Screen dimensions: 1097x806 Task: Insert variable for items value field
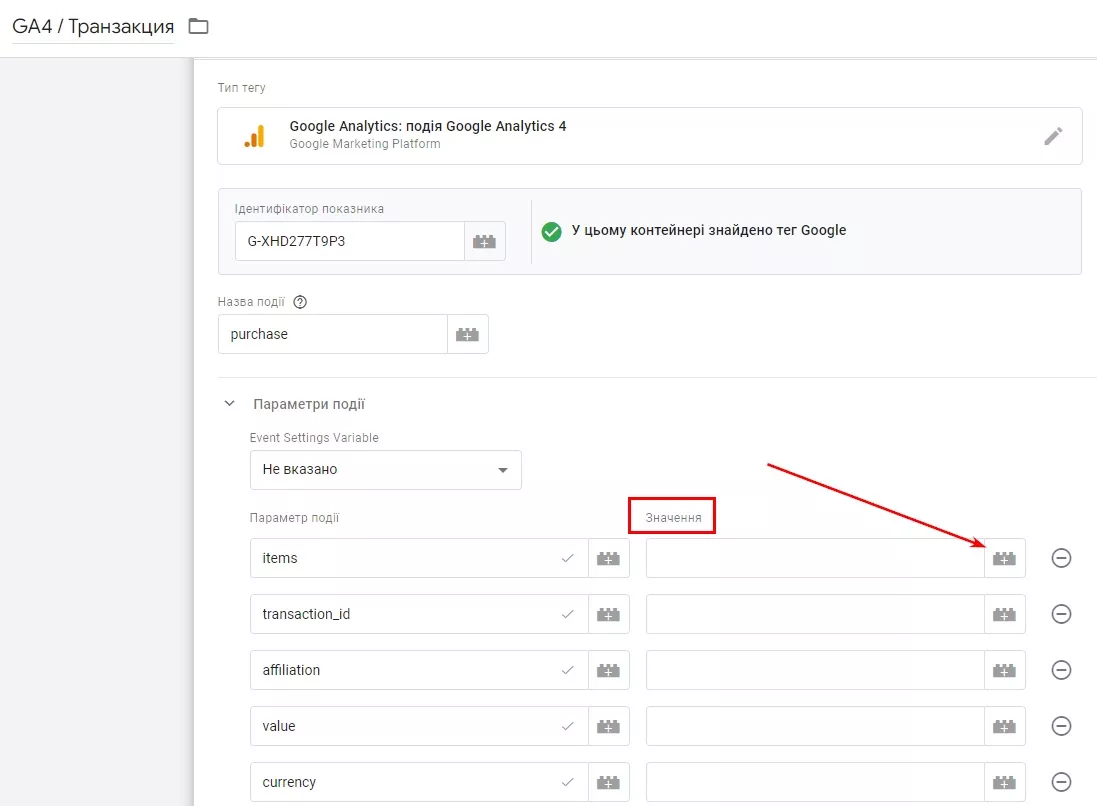1005,558
